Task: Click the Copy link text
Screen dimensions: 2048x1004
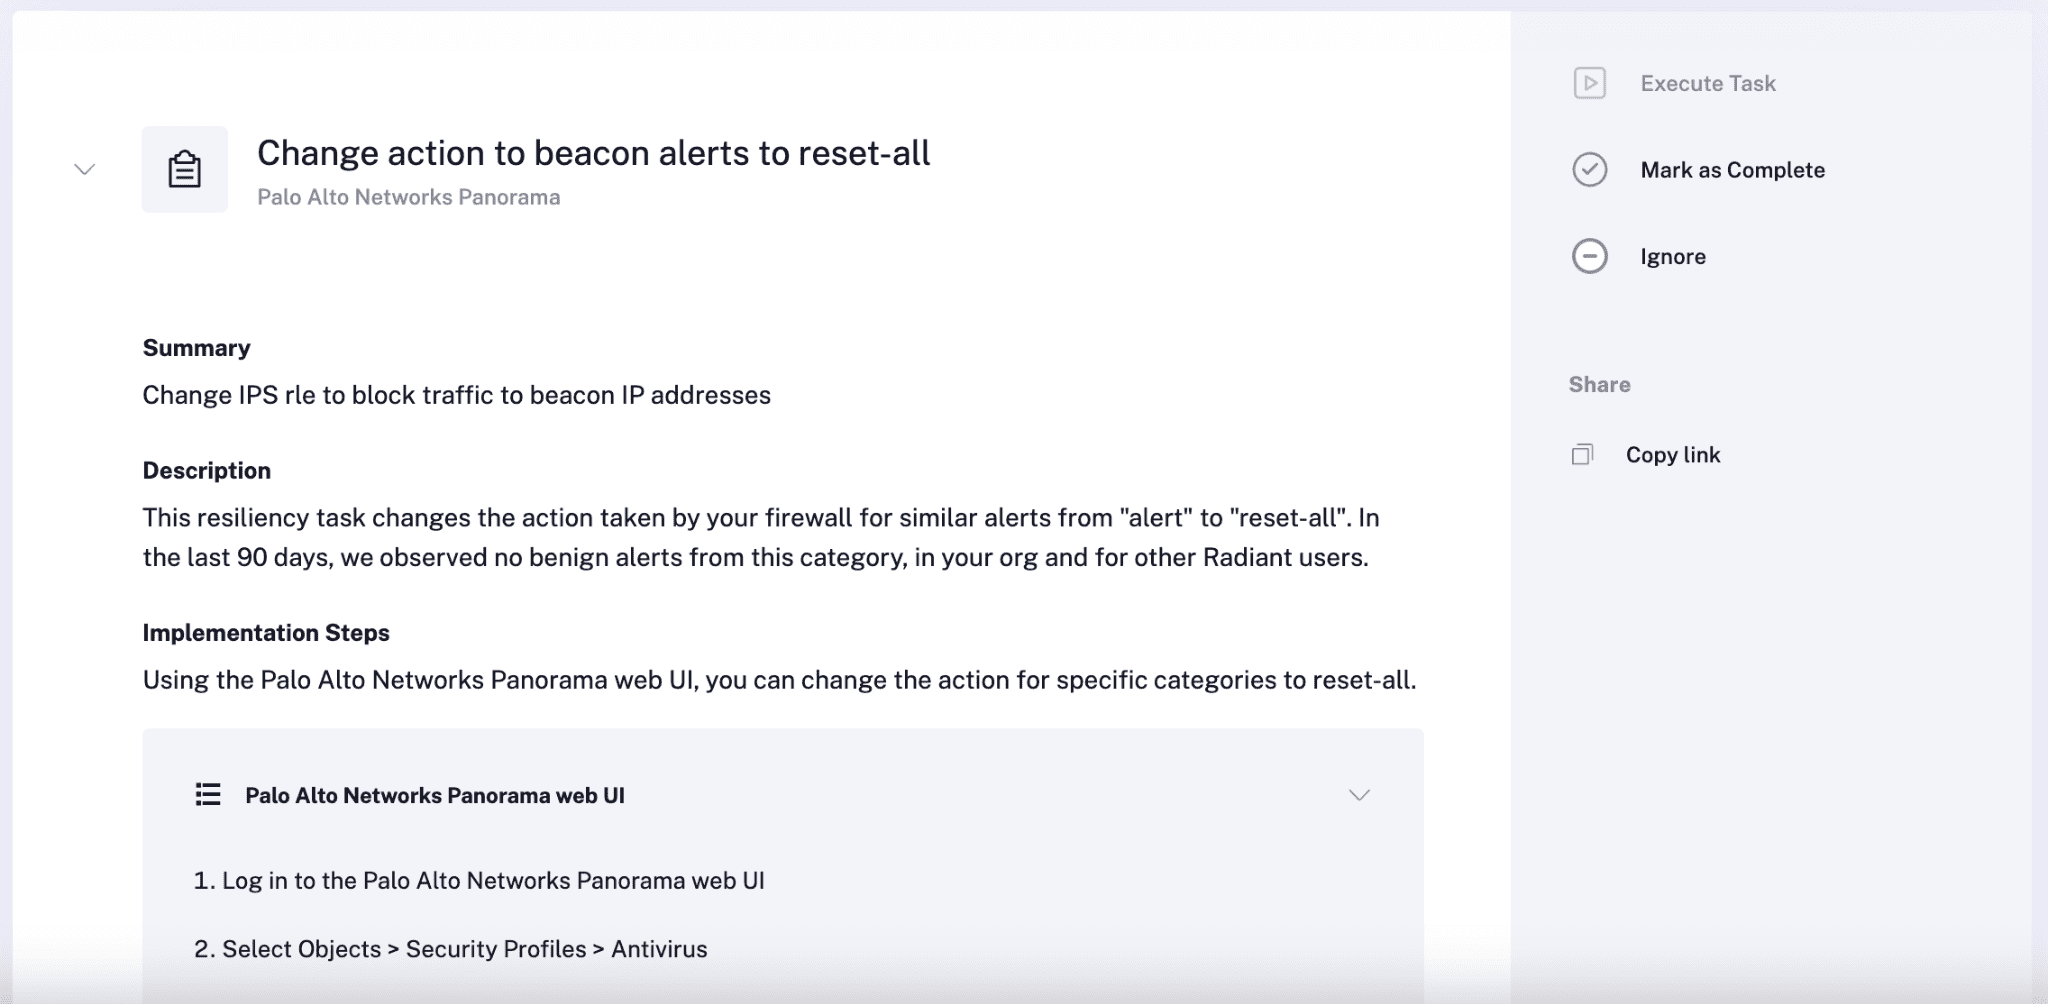Action: 1673,455
